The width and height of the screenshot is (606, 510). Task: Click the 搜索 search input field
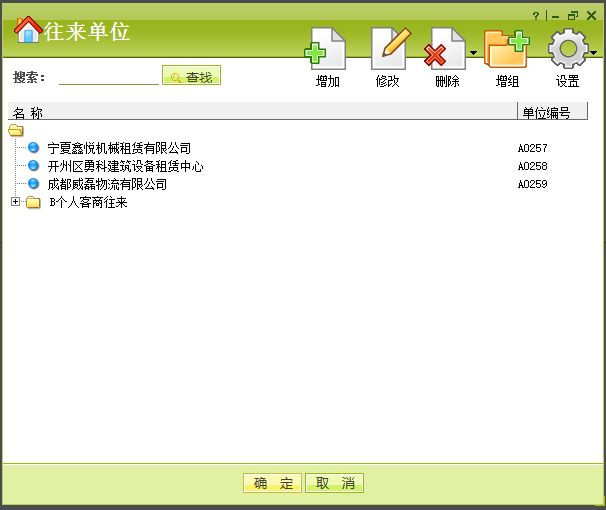108,77
